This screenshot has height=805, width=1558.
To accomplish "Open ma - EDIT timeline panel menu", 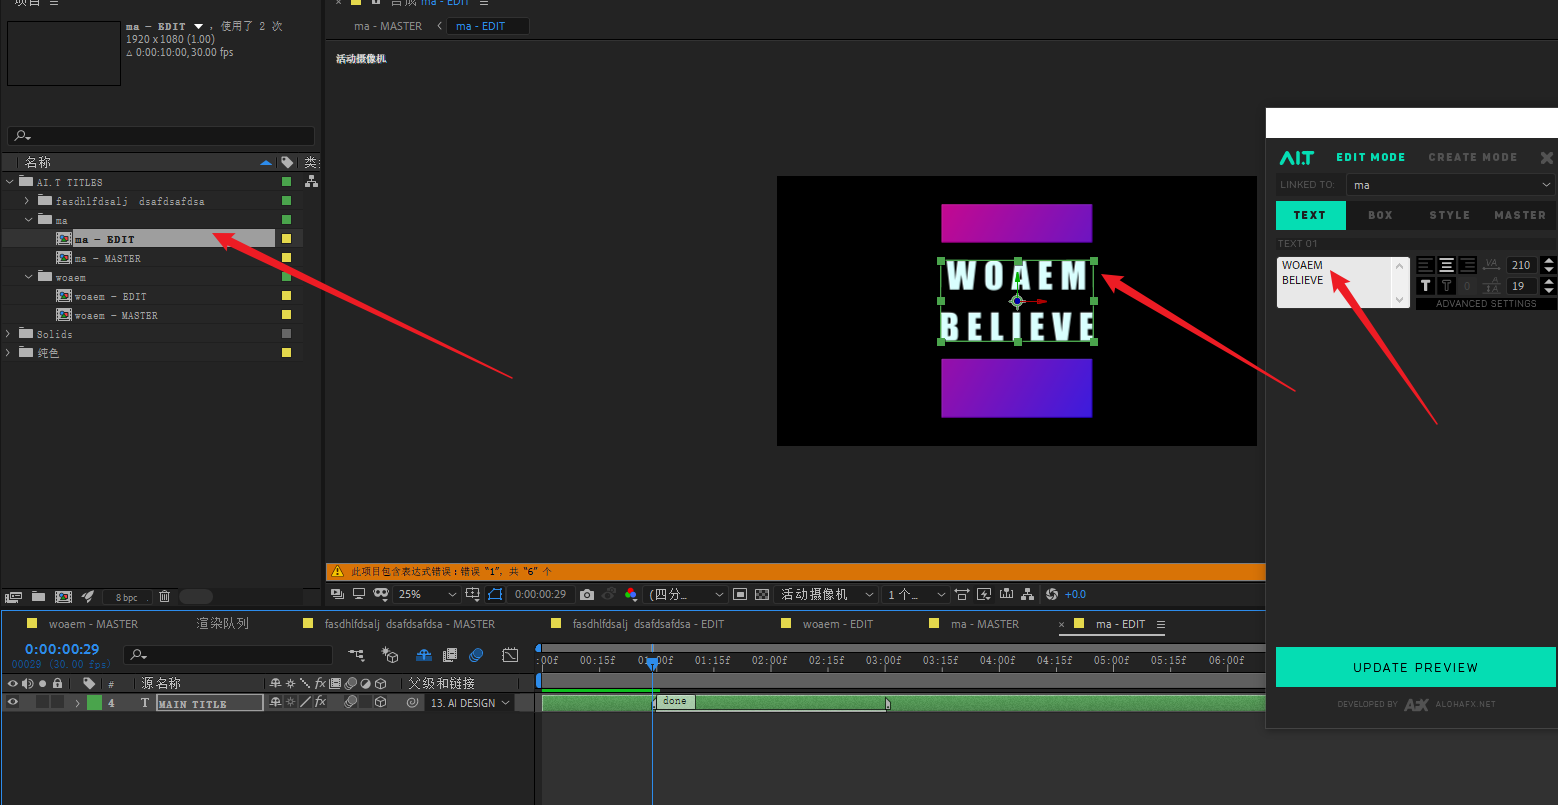I will click(1160, 624).
